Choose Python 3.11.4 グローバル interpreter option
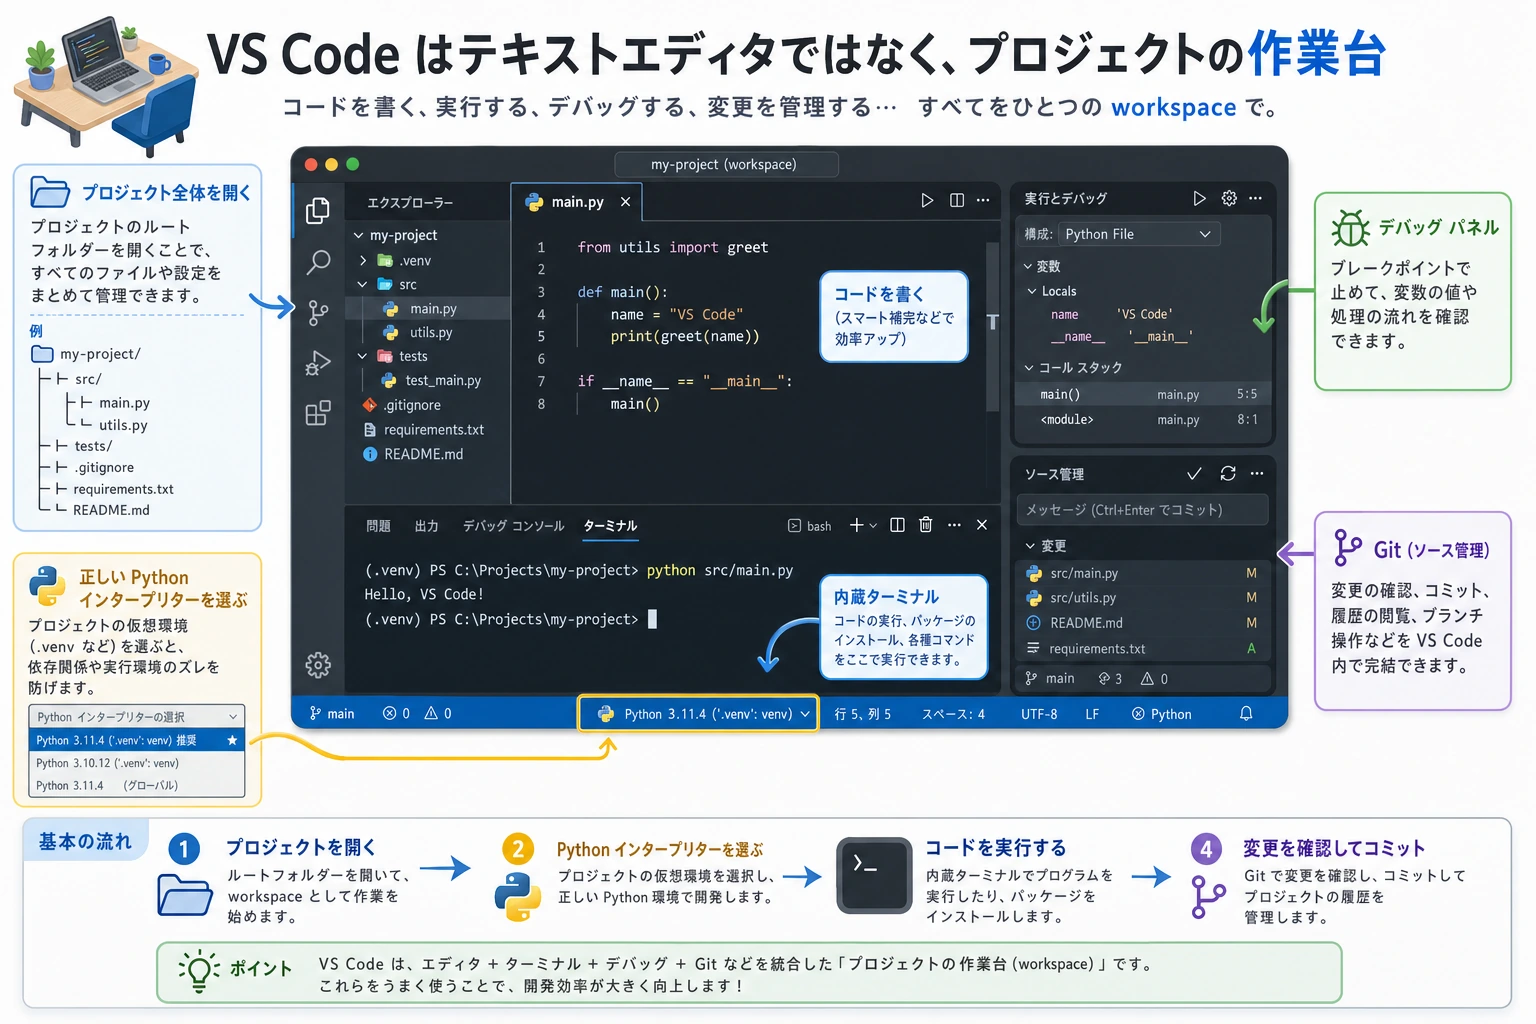The width and height of the screenshot is (1536, 1024). tap(137, 786)
